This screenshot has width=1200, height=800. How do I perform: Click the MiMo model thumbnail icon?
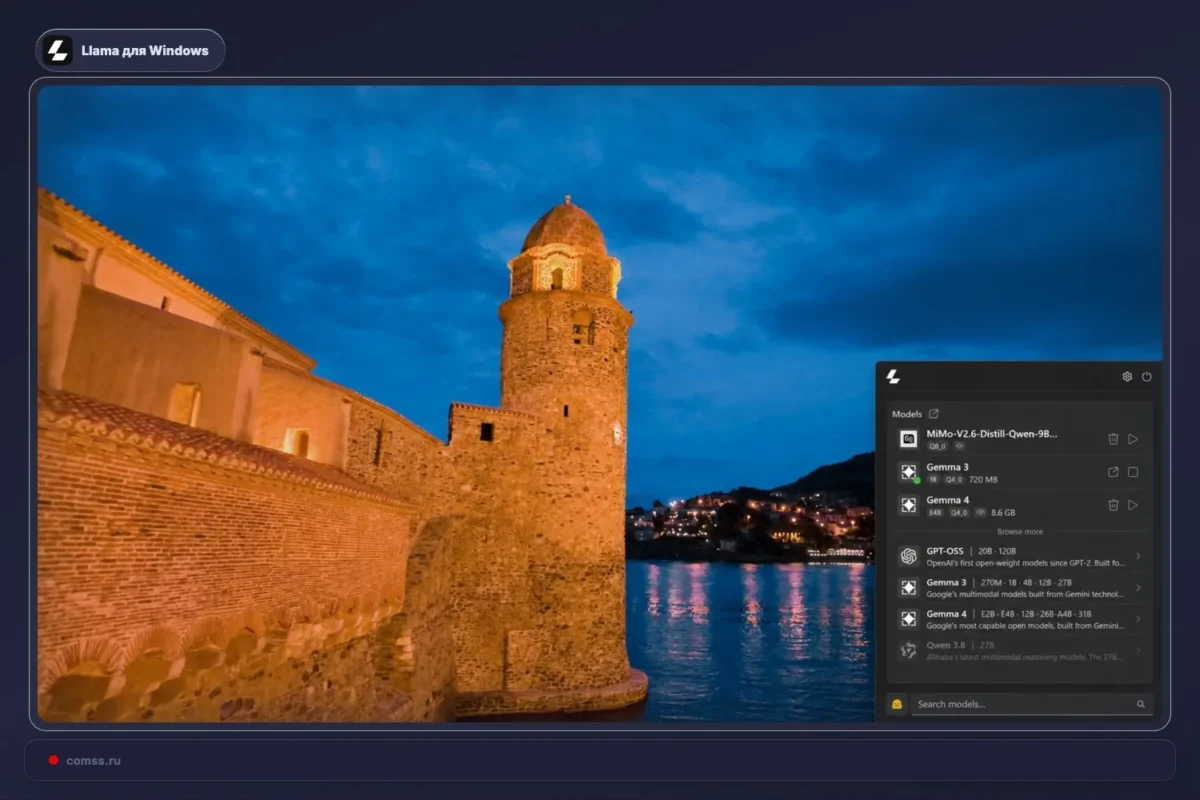point(908,439)
